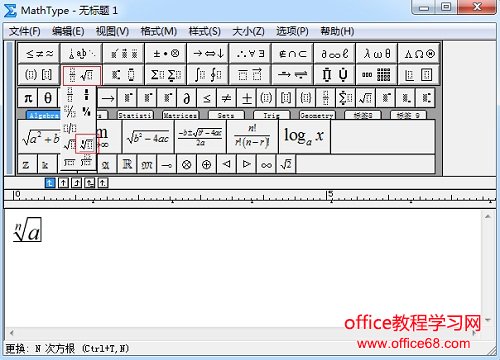
Task: Insert the single ≠ symbol button
Action: click(227, 98)
